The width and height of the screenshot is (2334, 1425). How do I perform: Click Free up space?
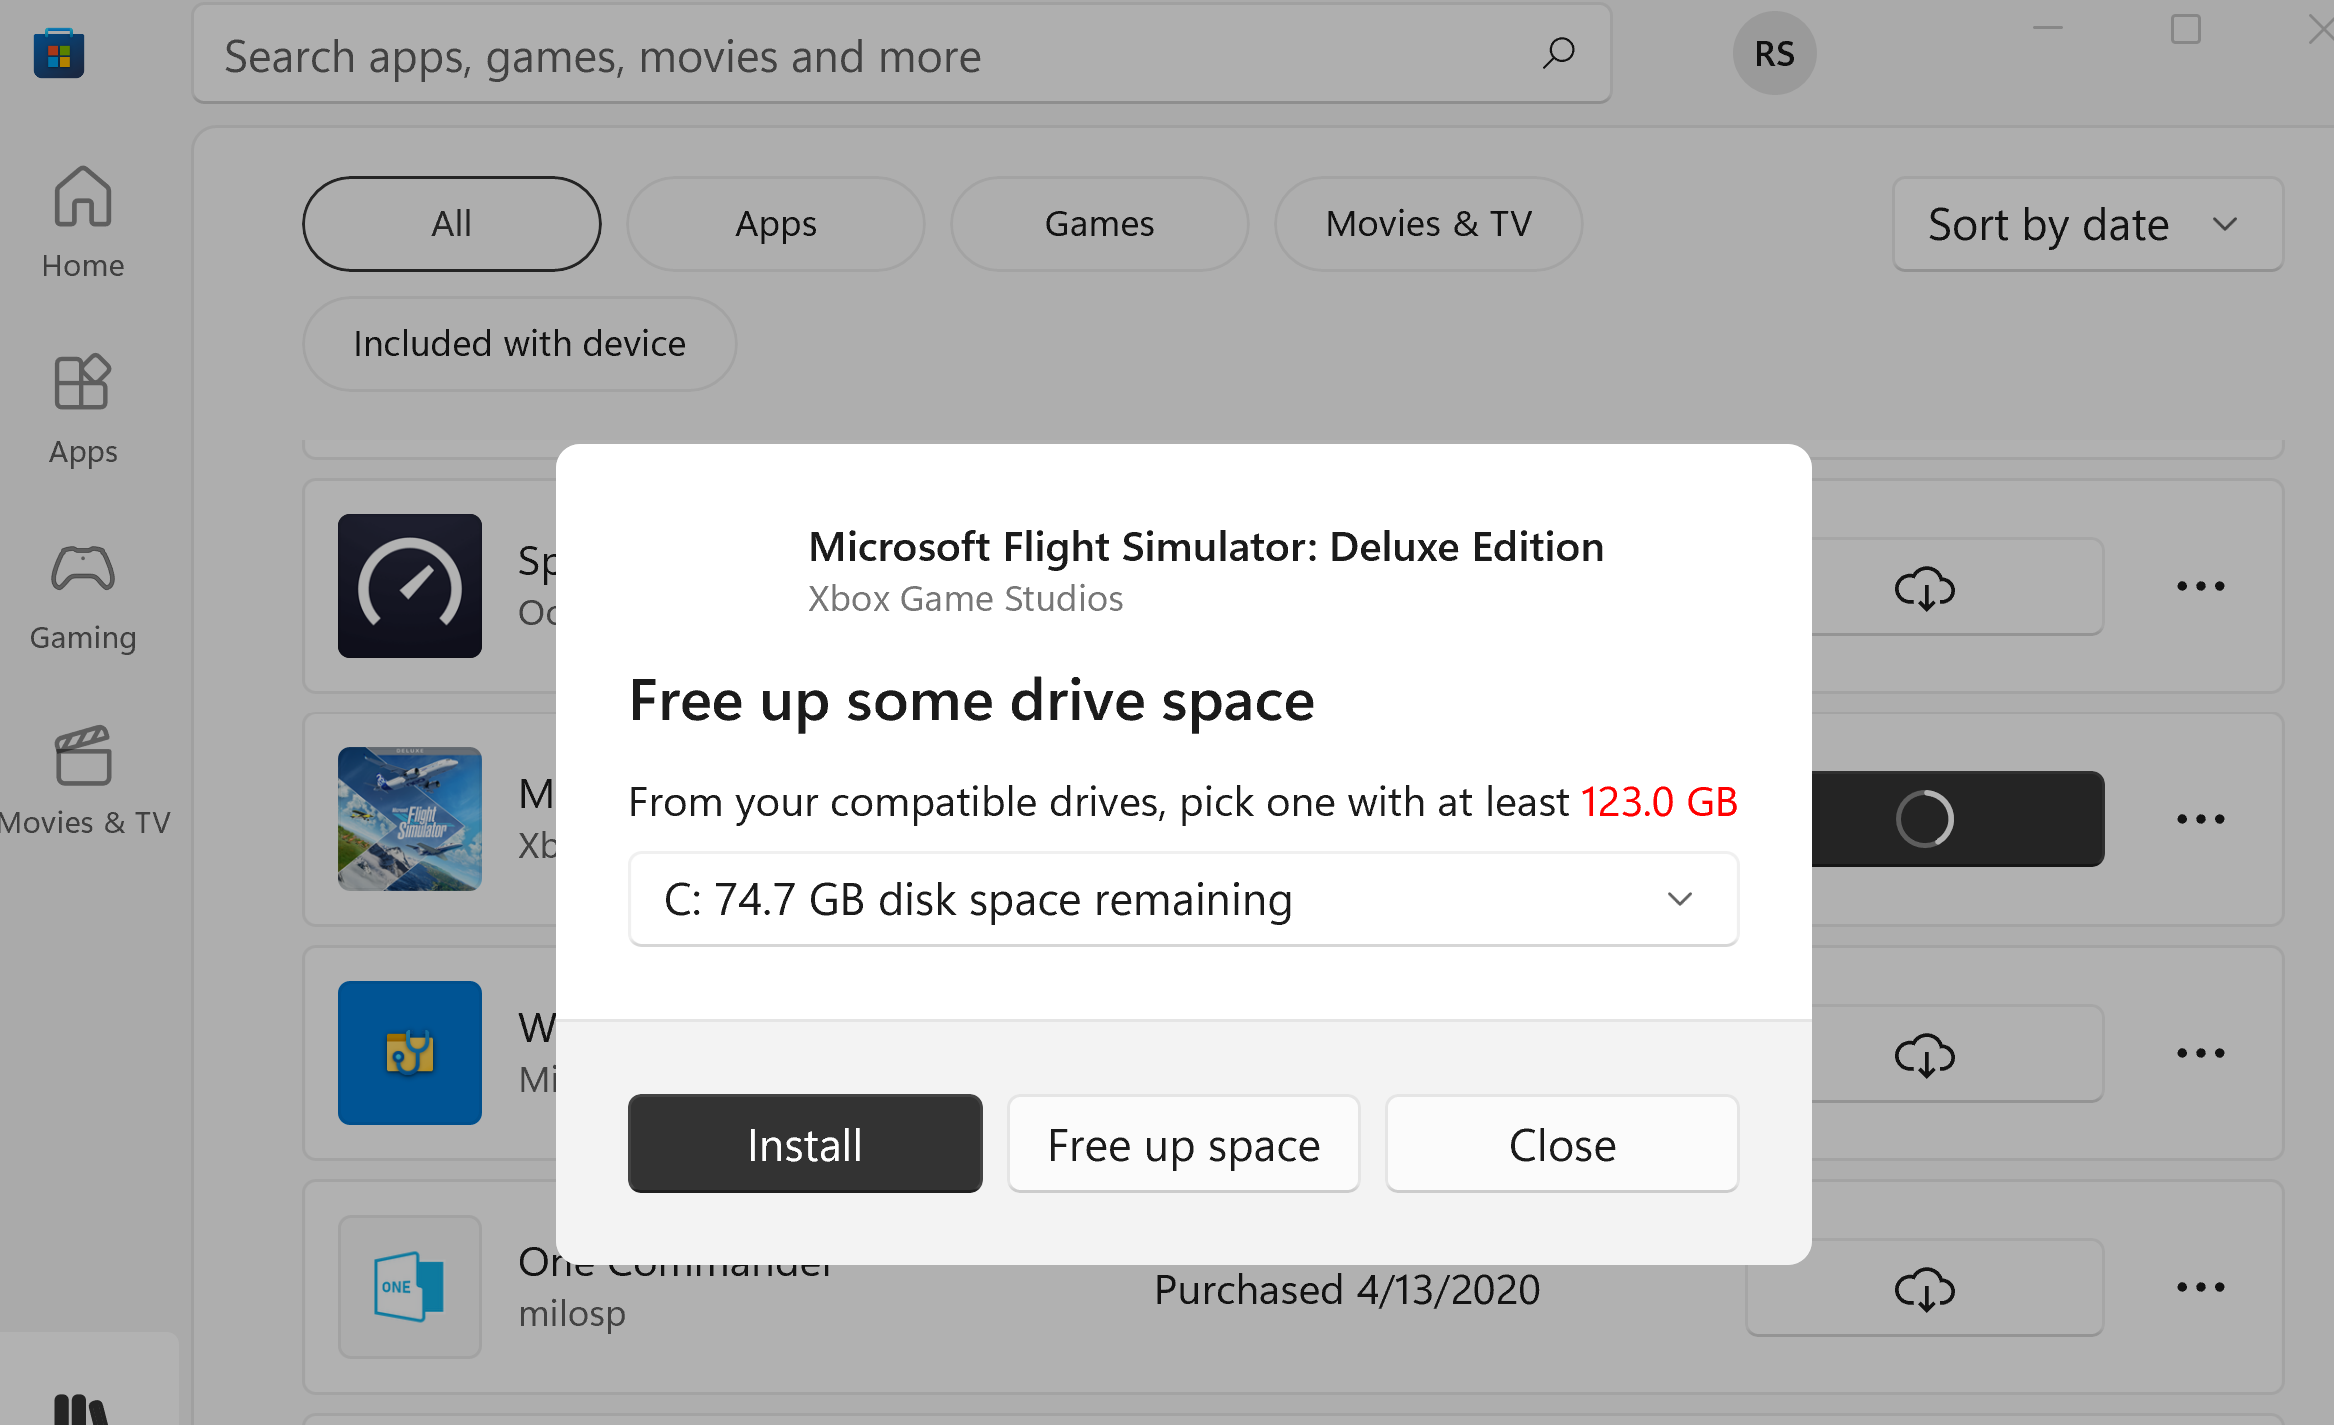[1183, 1143]
